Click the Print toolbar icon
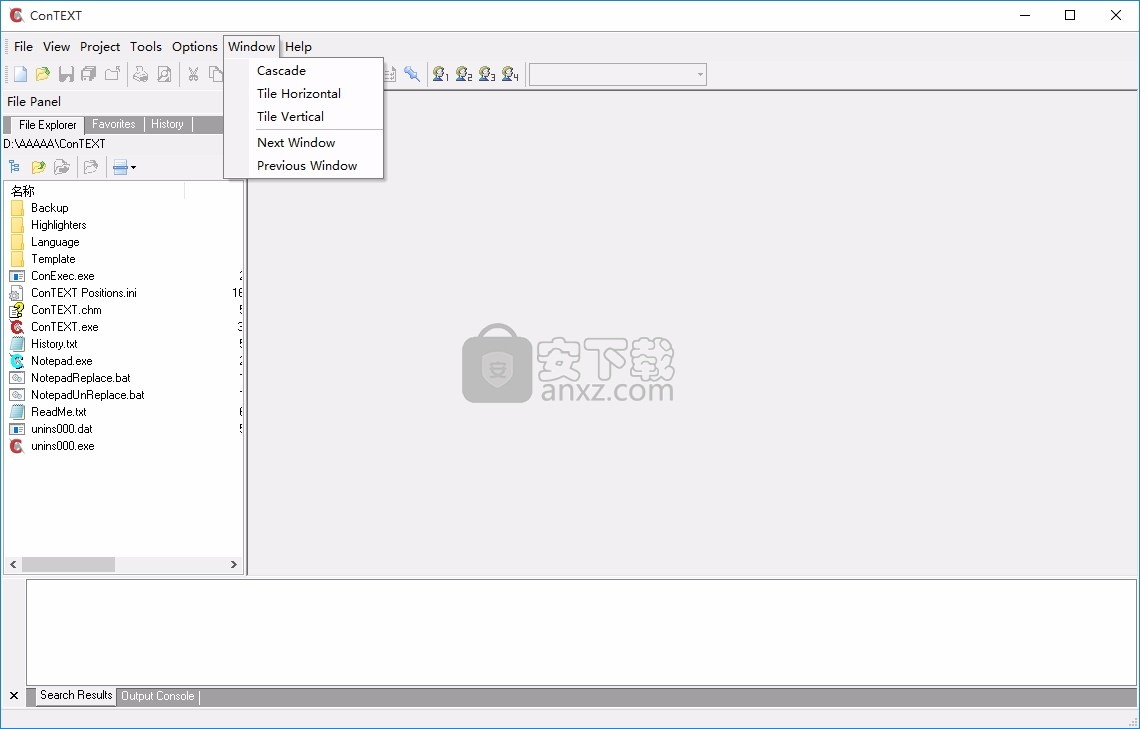This screenshot has height=729, width=1140. click(141, 74)
